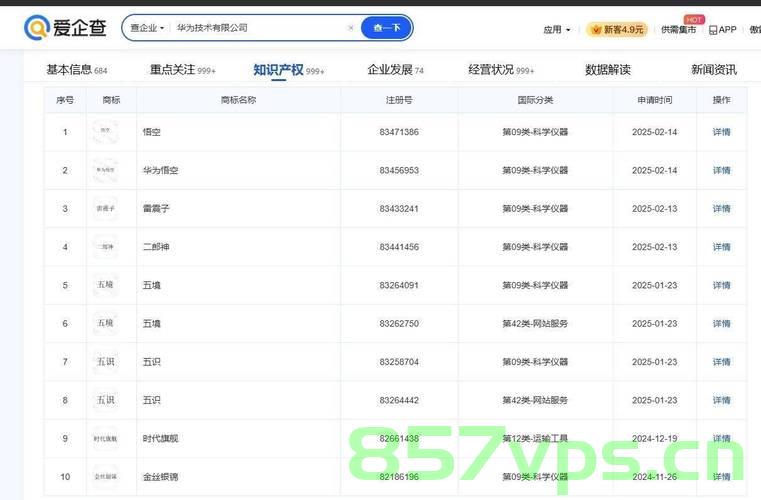Open the 金丝银镝 trademark thumbnail

105,477
